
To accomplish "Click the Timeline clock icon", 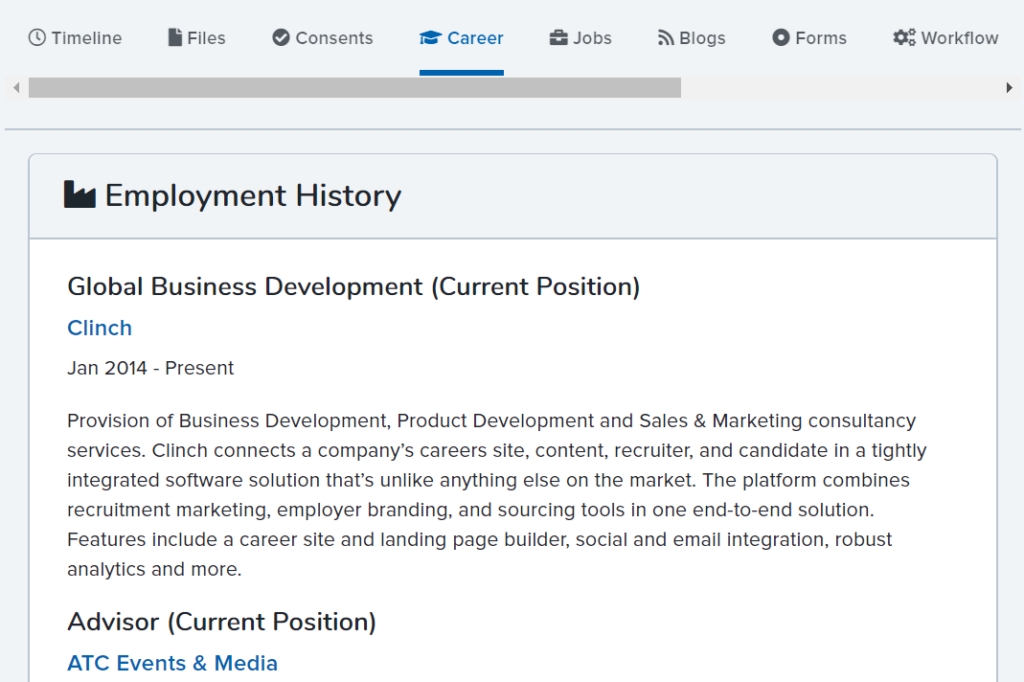I will (37, 38).
